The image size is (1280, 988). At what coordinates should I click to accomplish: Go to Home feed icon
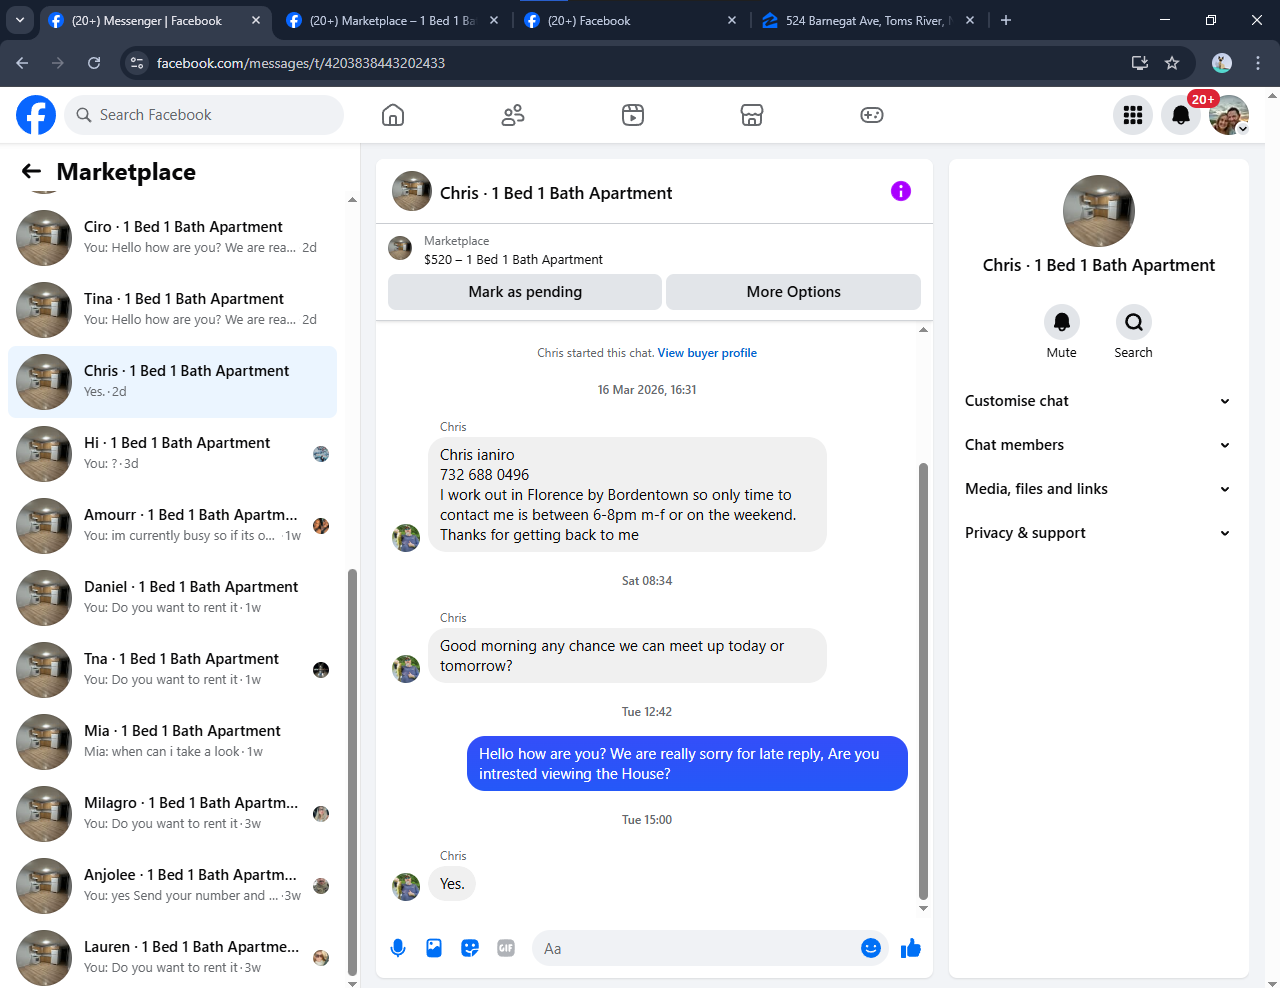pyautogui.click(x=393, y=115)
